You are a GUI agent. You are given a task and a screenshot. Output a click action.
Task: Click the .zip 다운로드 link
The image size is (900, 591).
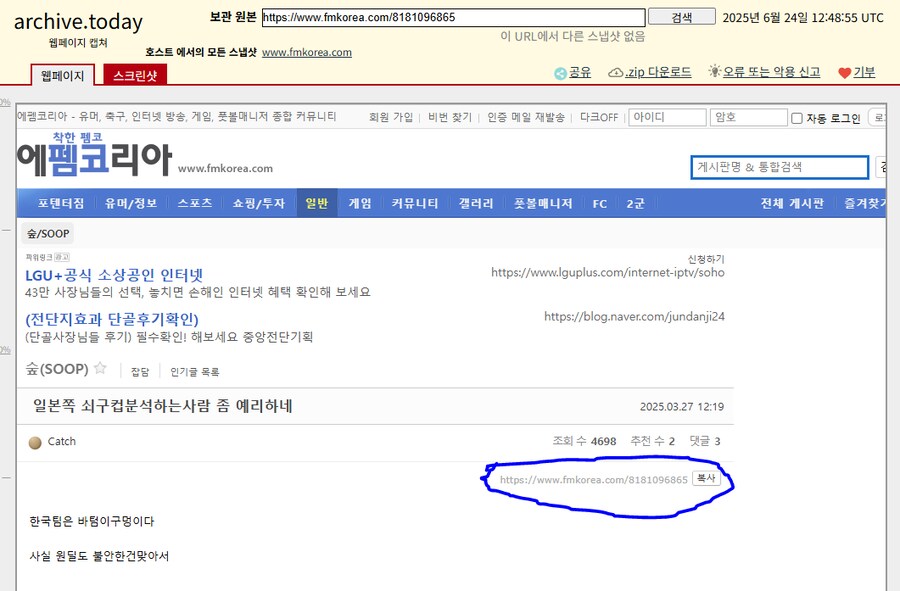658,72
